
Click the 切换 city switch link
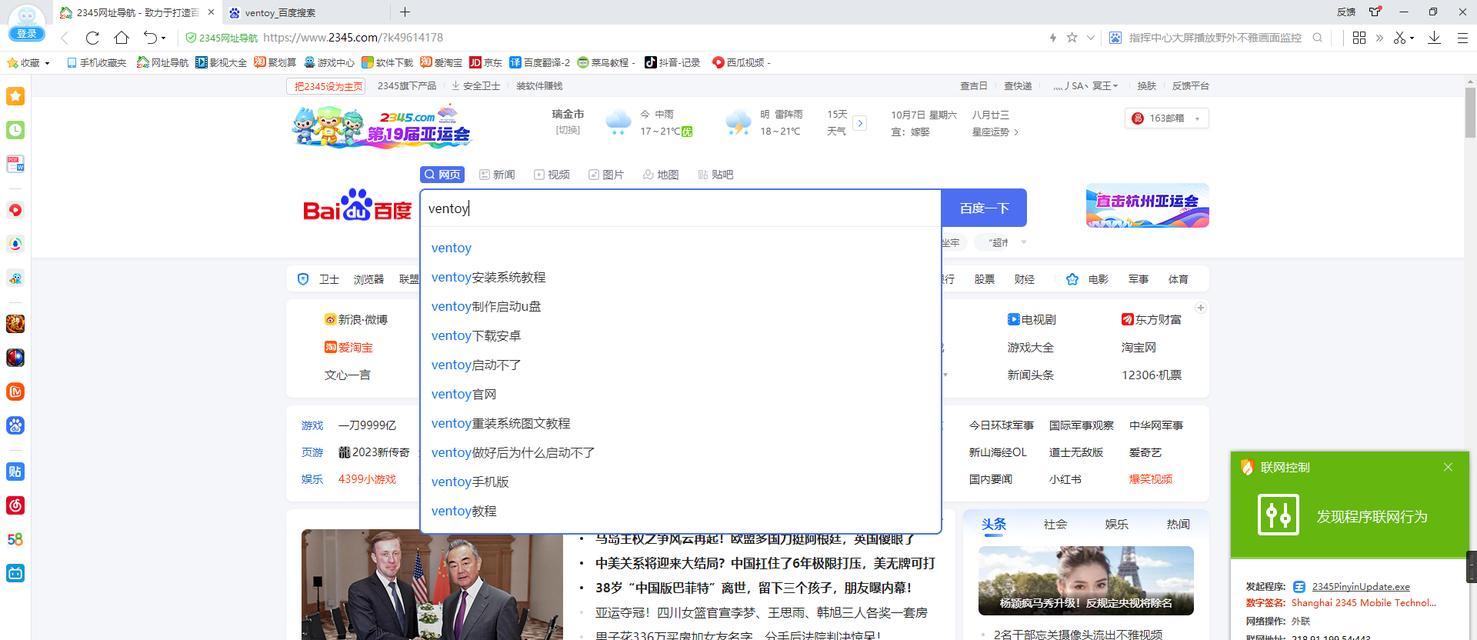(x=568, y=130)
